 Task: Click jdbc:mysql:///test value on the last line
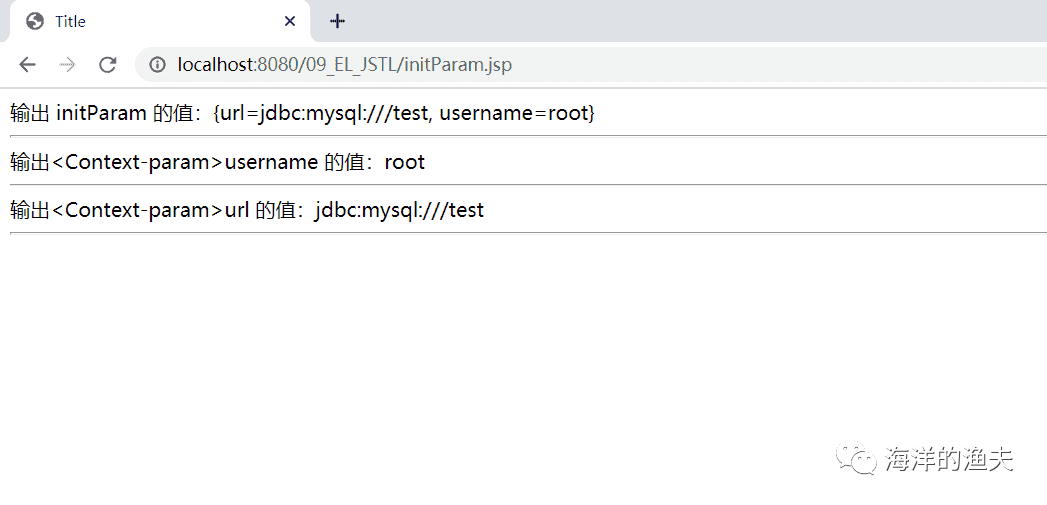399,210
